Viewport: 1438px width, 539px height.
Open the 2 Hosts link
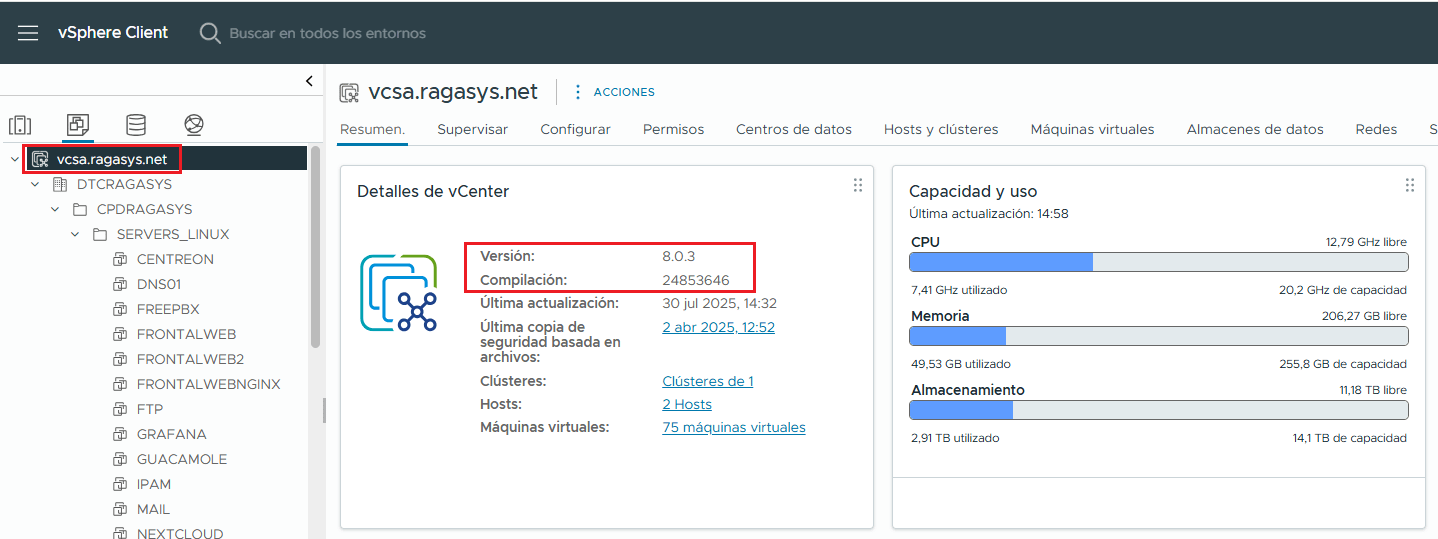tap(687, 404)
